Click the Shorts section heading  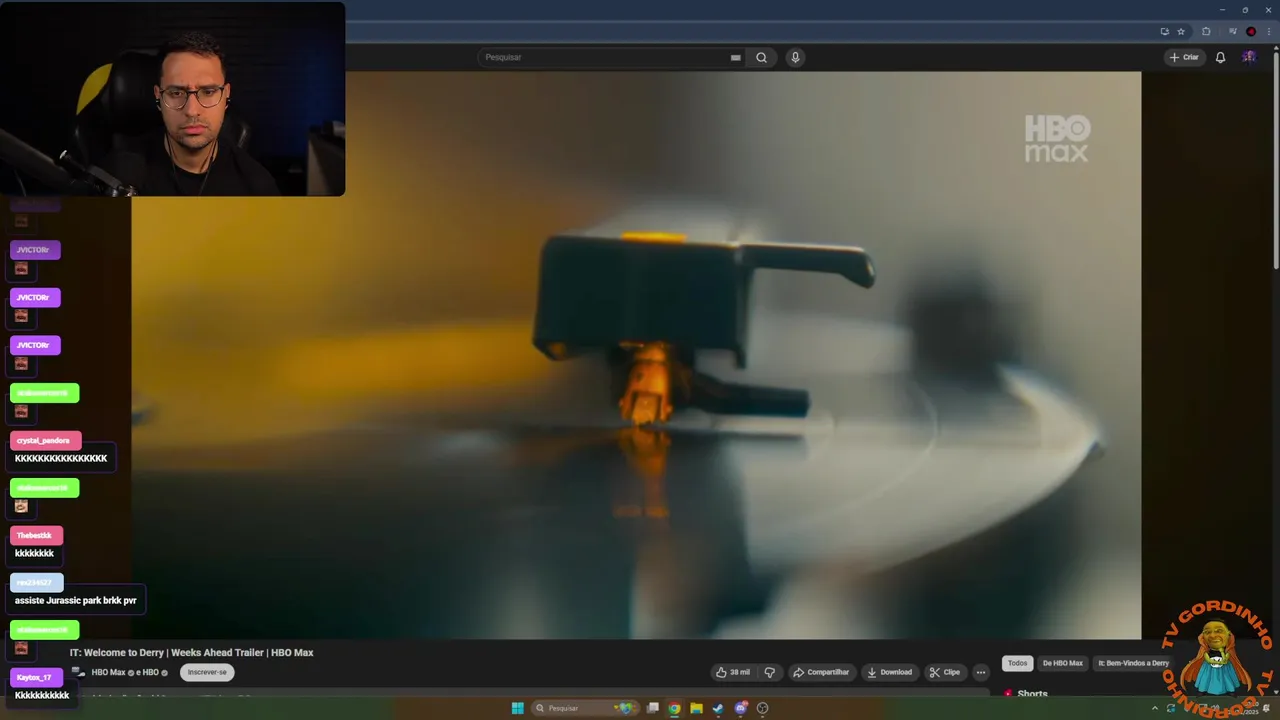coord(1032,693)
